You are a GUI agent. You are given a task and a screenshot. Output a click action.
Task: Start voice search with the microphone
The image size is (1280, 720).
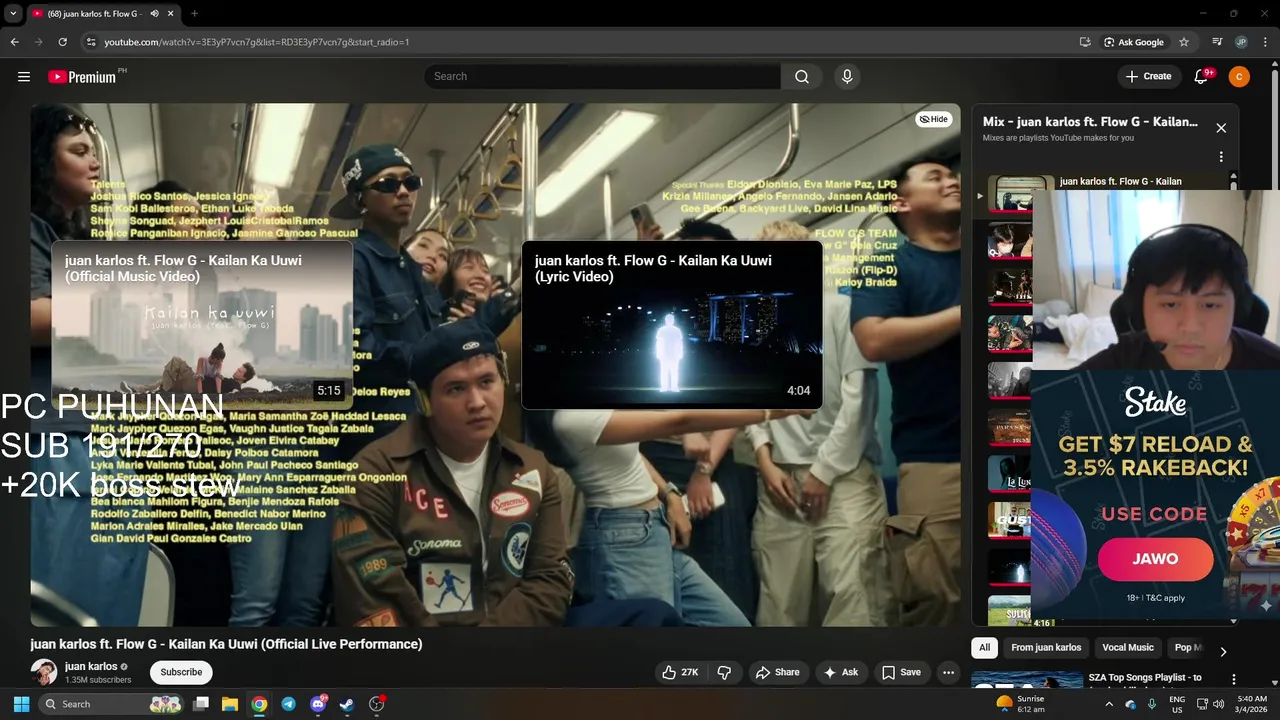tap(847, 77)
